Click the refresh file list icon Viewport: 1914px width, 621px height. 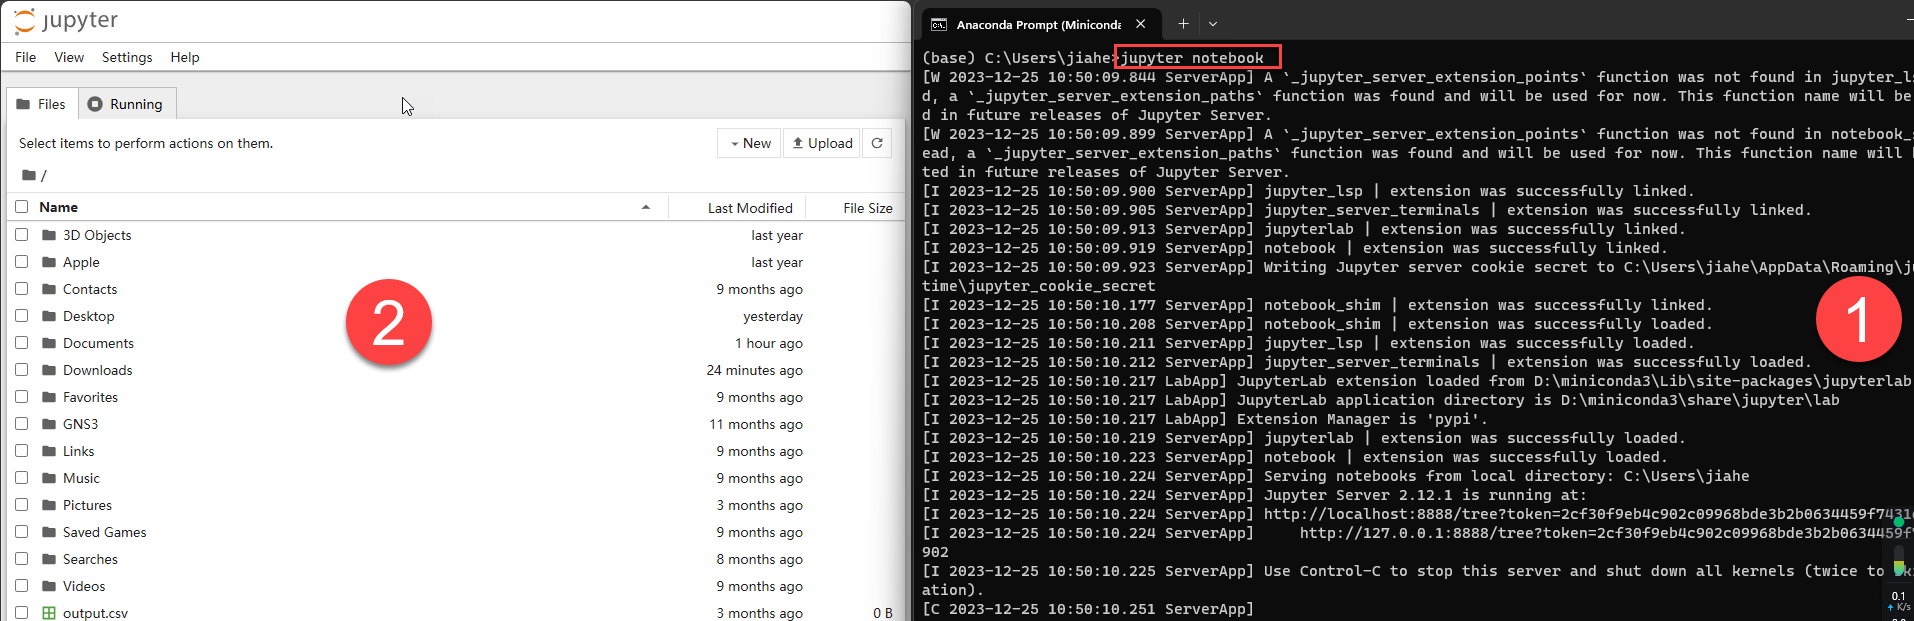[877, 143]
